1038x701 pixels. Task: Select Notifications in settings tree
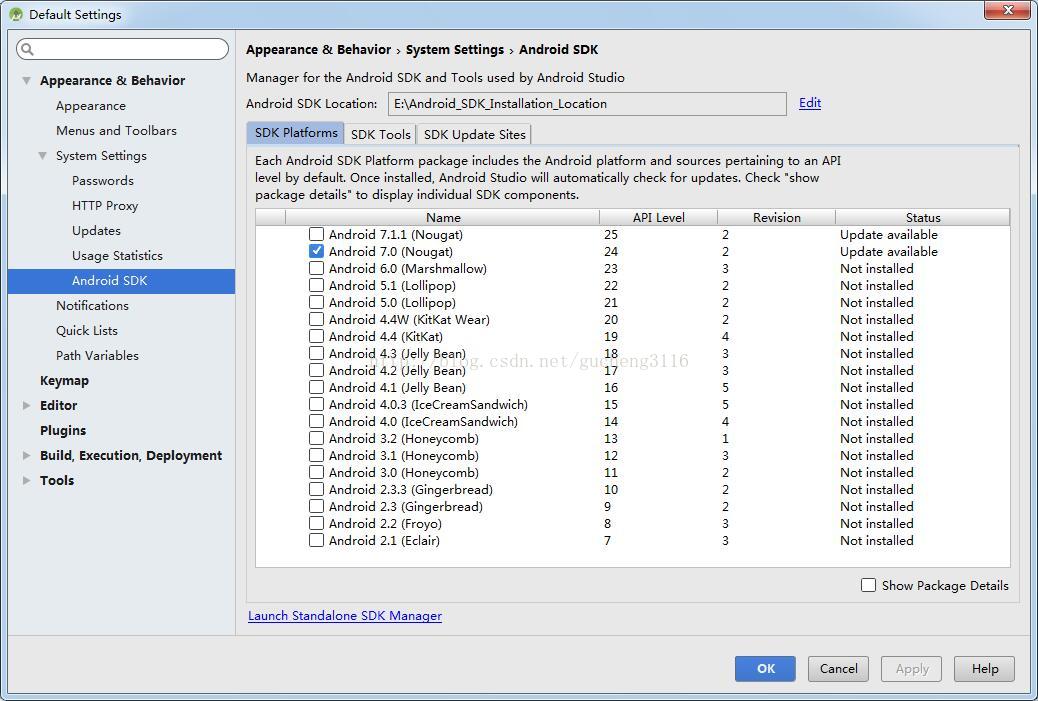click(92, 306)
